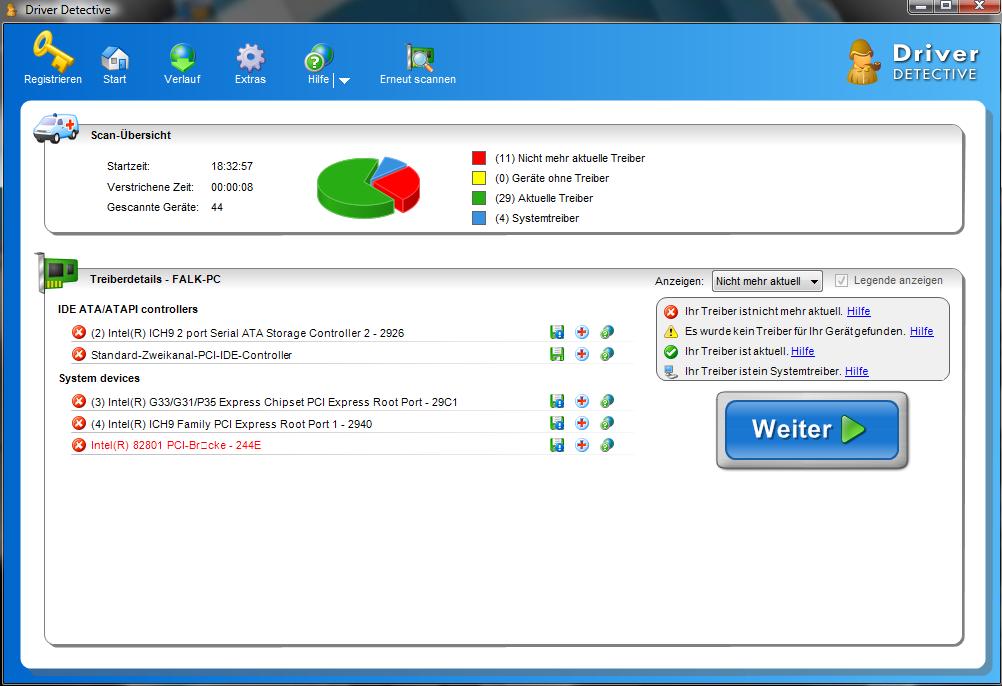Click Verstrichene Zeit value 00:00:08
This screenshot has height=686, width=1002.
(232, 187)
